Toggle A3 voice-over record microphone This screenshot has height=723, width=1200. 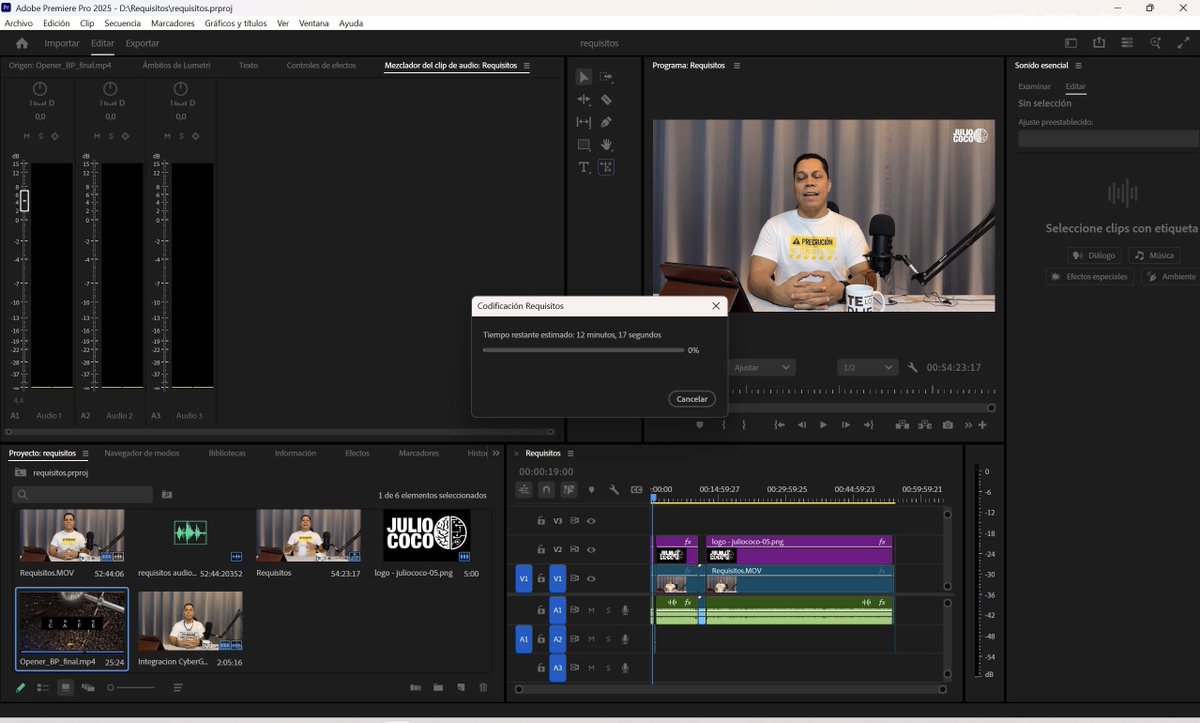(625, 667)
